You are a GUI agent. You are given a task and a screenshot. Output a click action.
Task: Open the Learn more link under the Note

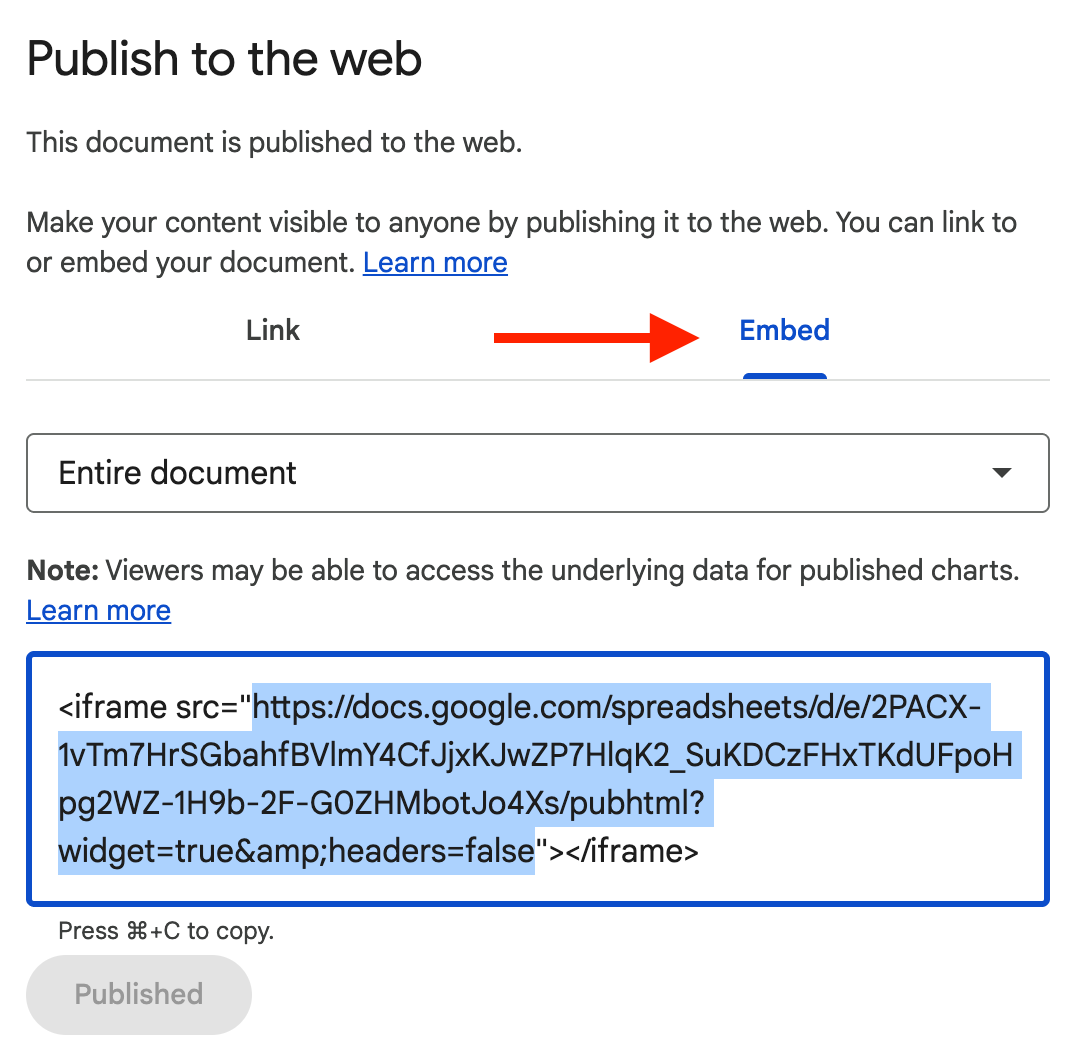(98, 610)
